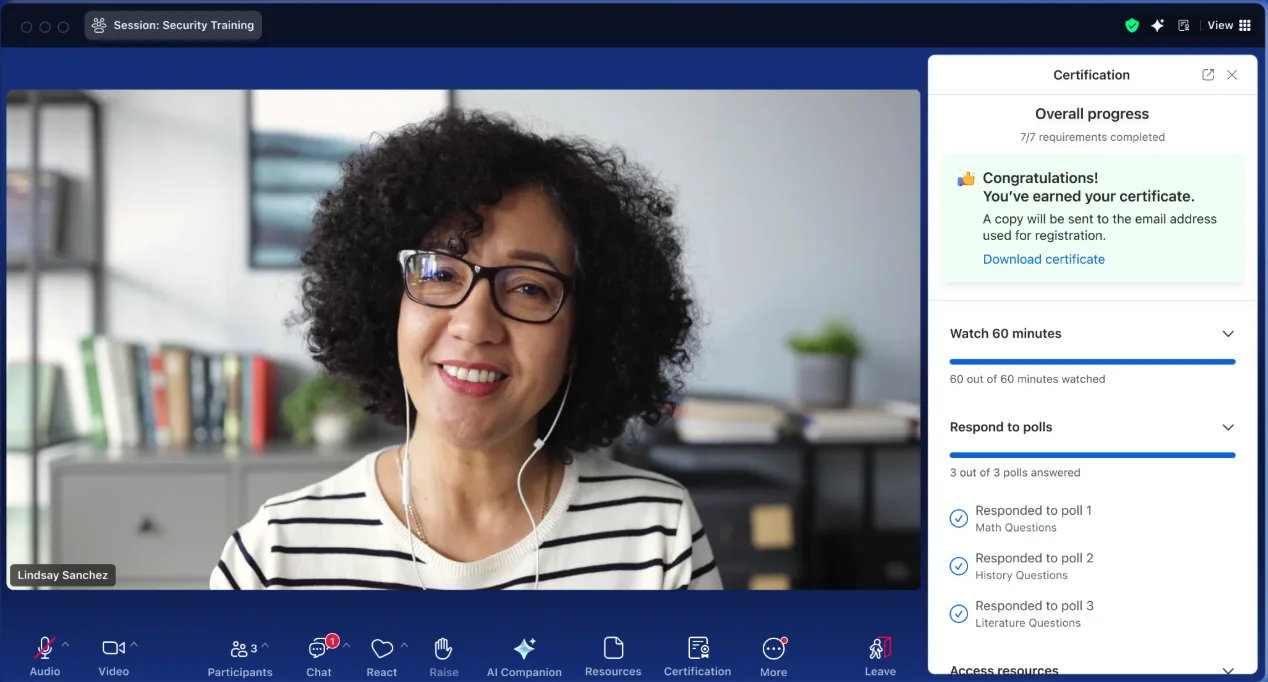Open the React emoji button
1268x682 pixels.
[381, 655]
